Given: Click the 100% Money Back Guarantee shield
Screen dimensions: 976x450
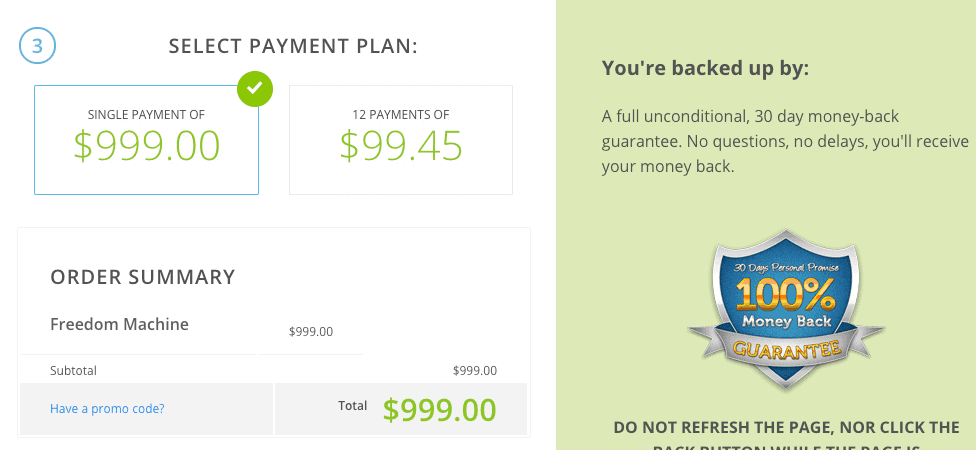Looking at the screenshot, I should (786, 310).
